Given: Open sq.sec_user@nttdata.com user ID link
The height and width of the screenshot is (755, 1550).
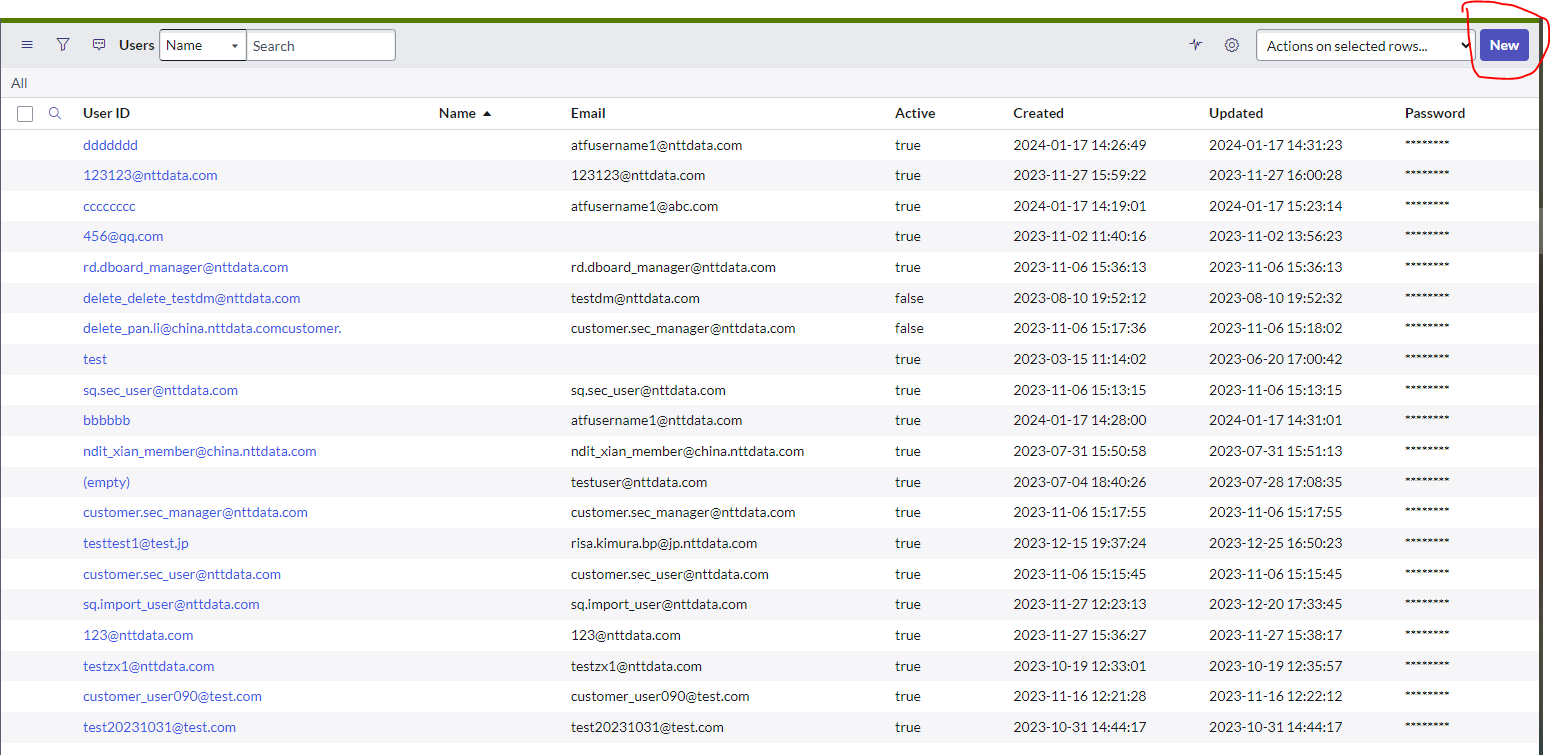Looking at the screenshot, I should point(160,390).
